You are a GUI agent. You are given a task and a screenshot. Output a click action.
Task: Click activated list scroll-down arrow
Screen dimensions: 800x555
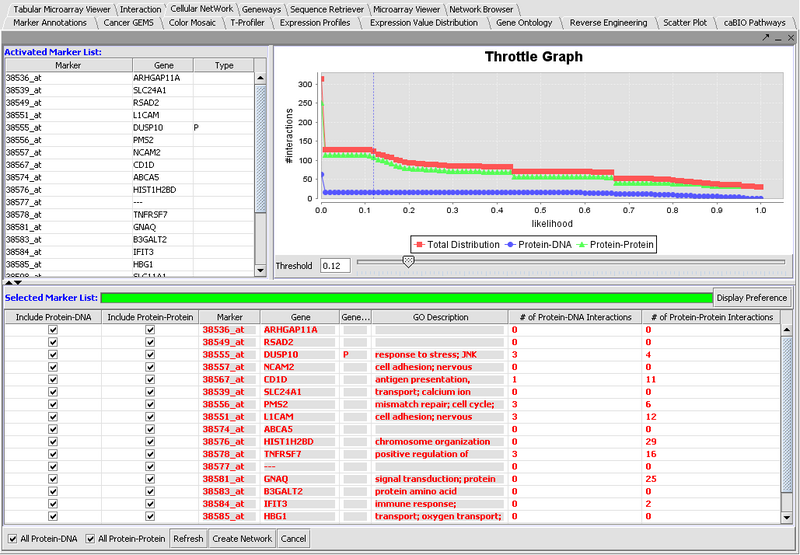(260, 270)
